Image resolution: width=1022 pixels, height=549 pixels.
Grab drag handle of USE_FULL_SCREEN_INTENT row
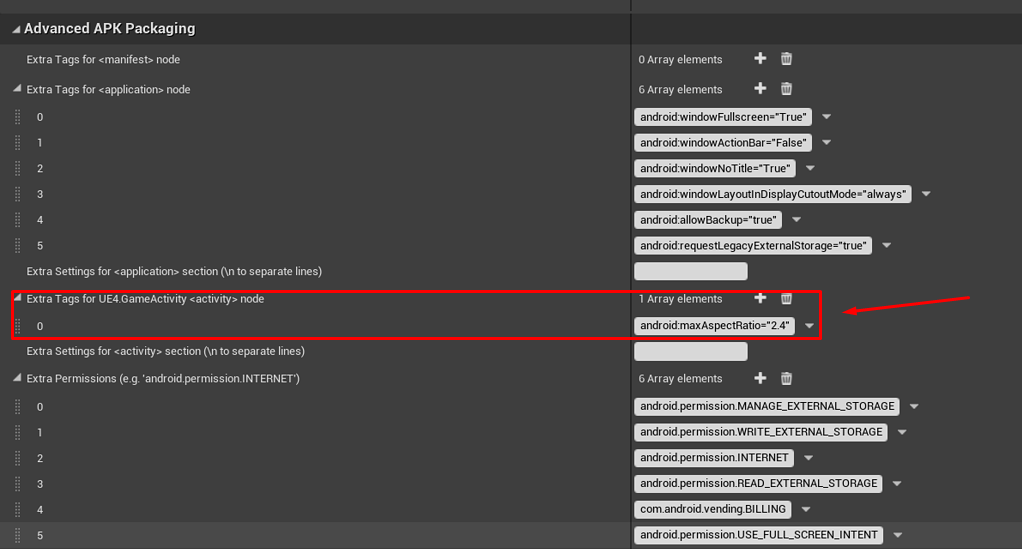click(18, 535)
